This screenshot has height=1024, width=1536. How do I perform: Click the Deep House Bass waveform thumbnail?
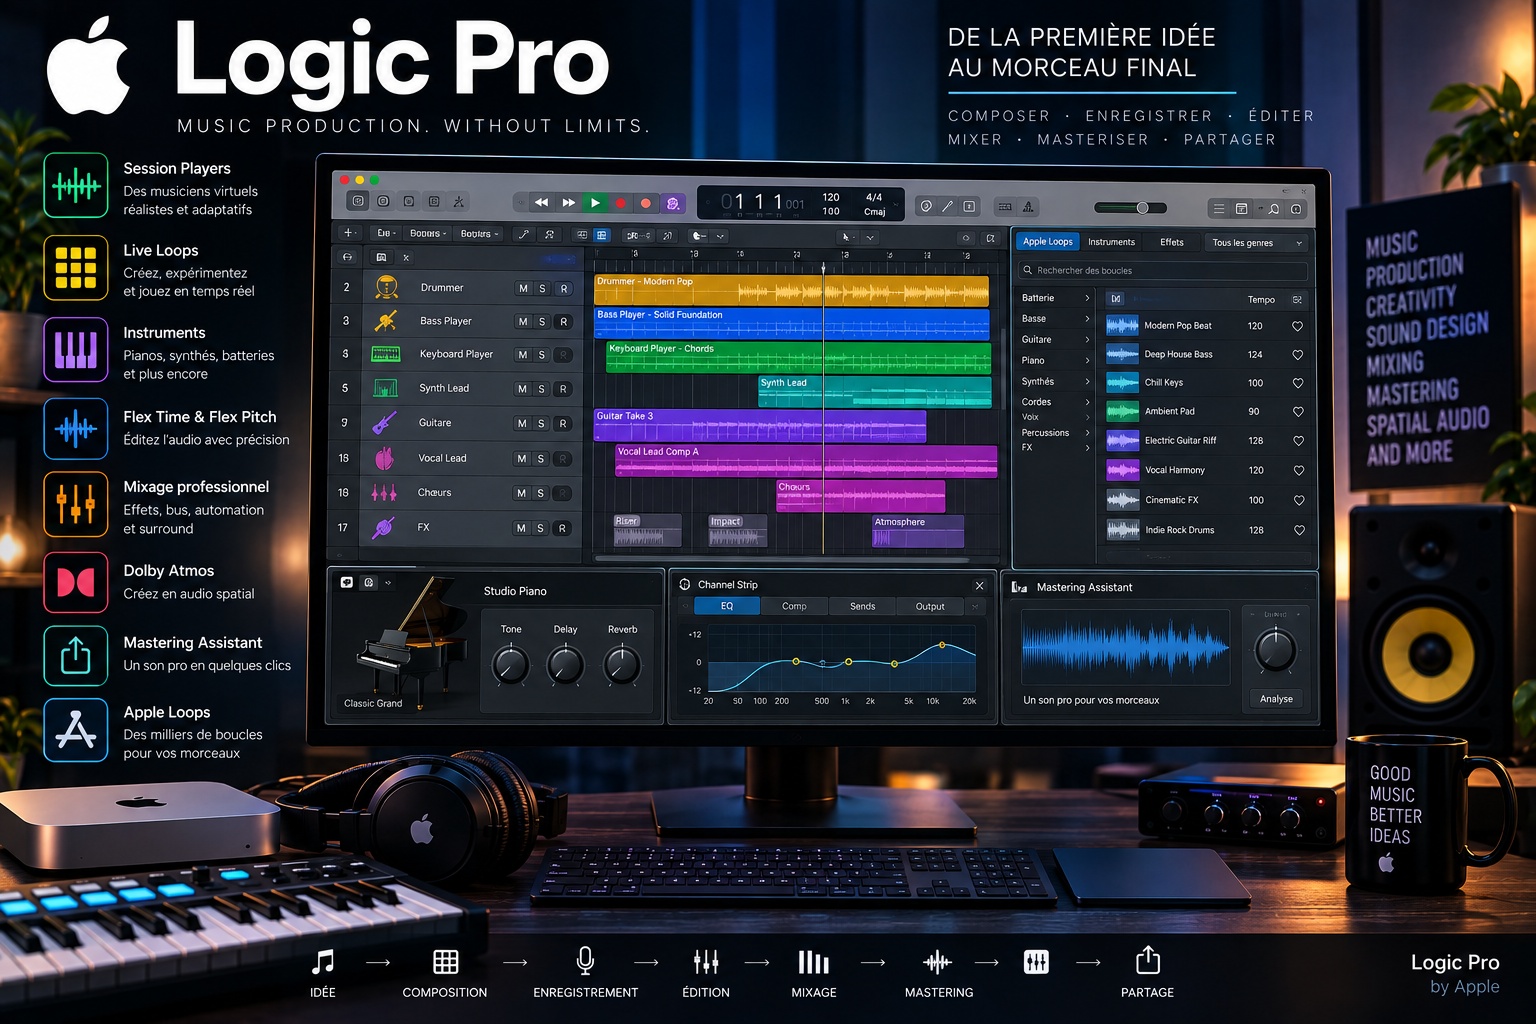click(x=1122, y=354)
